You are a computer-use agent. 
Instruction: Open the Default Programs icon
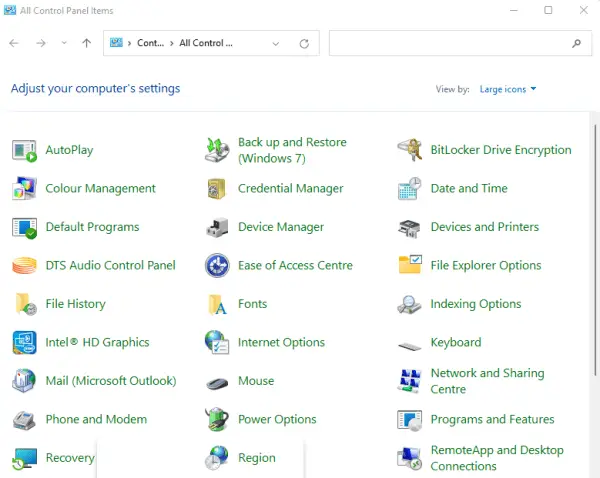pos(24,227)
